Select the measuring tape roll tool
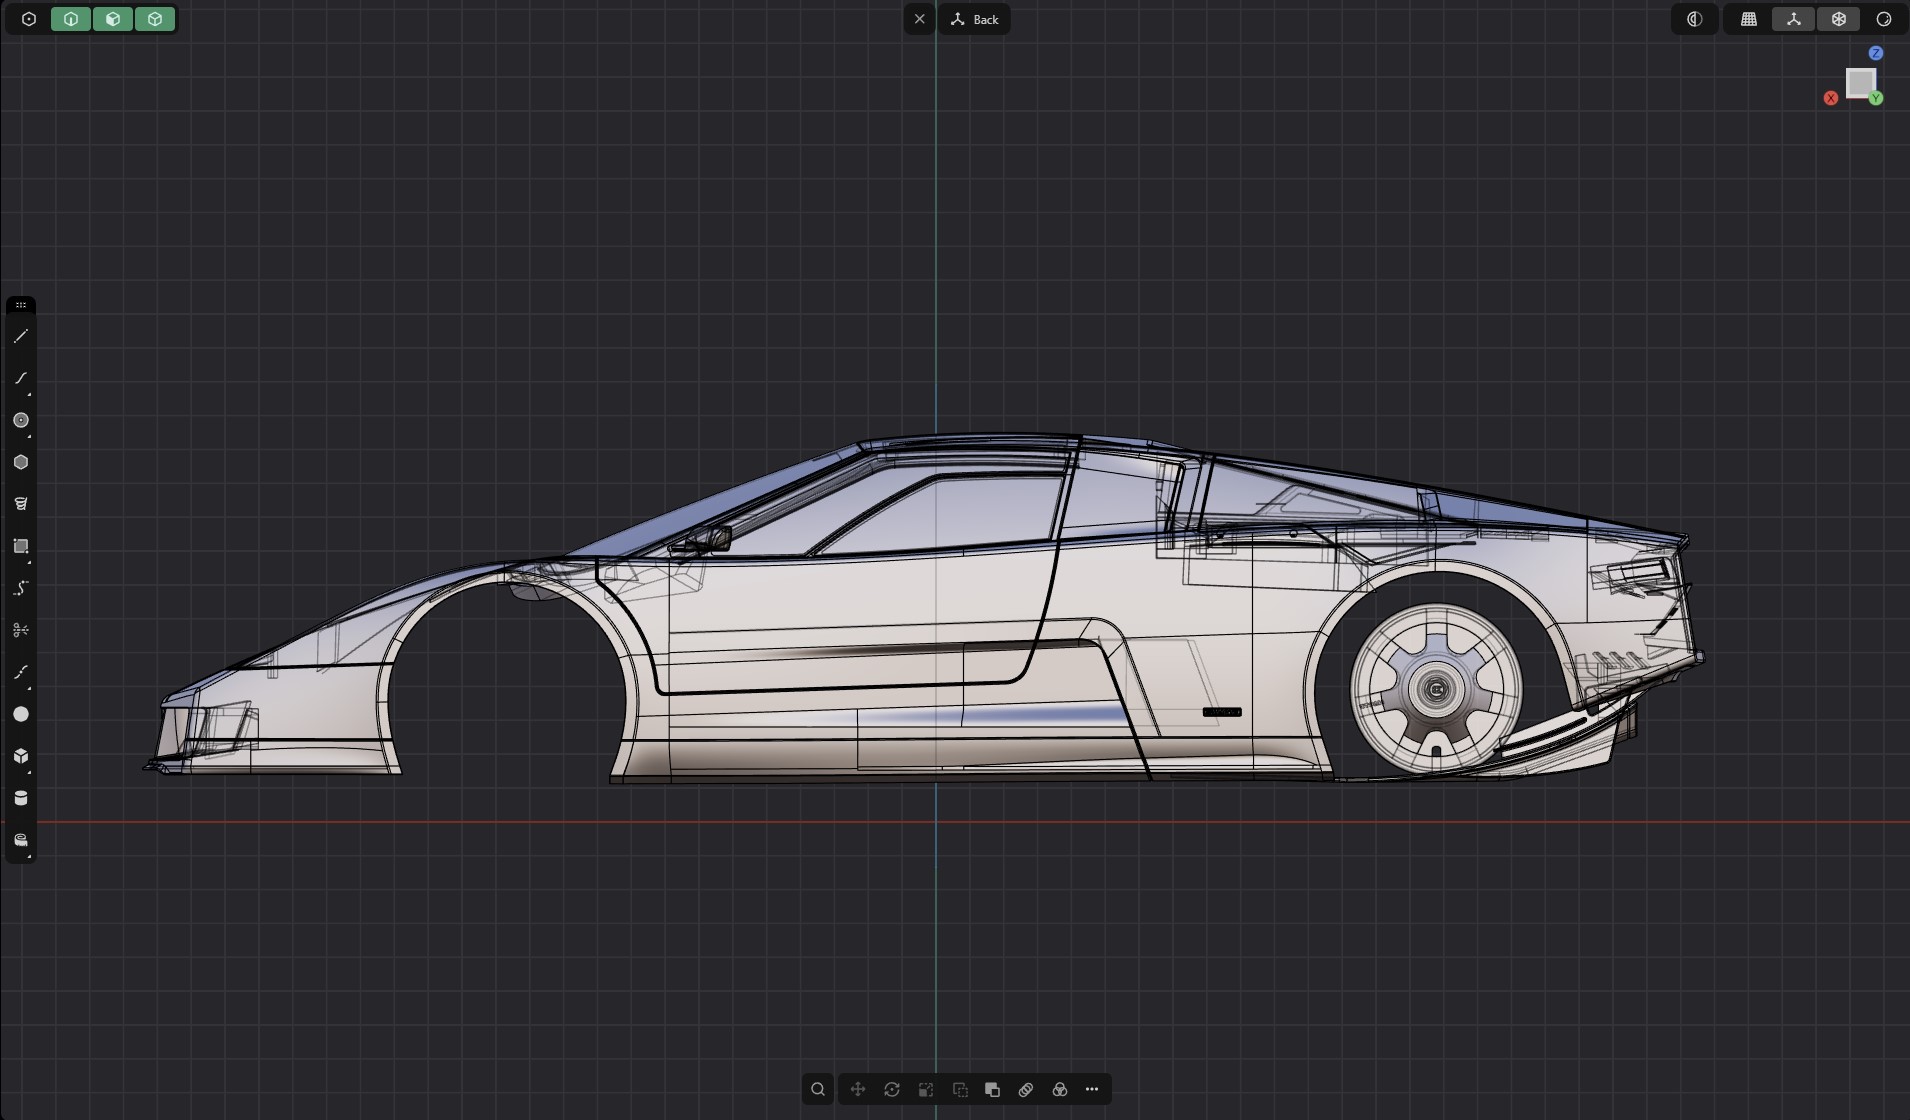The width and height of the screenshot is (1910, 1120). point(21,840)
